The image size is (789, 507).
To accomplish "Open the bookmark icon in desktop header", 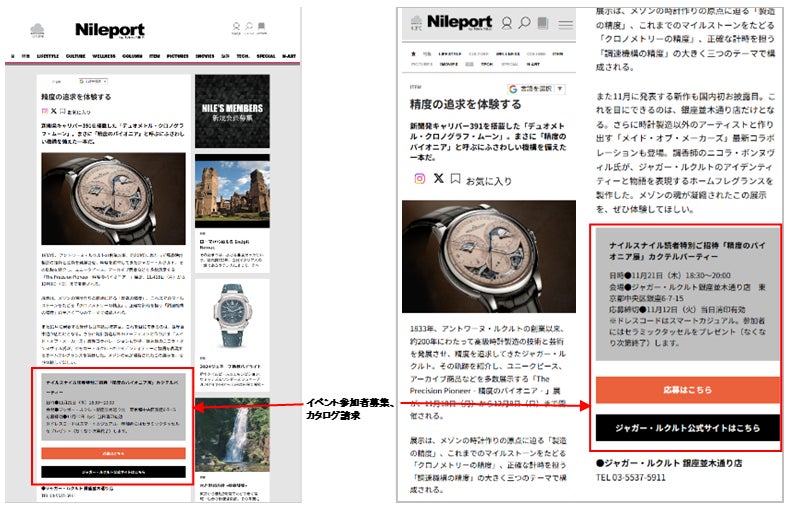I will (x=262, y=27).
